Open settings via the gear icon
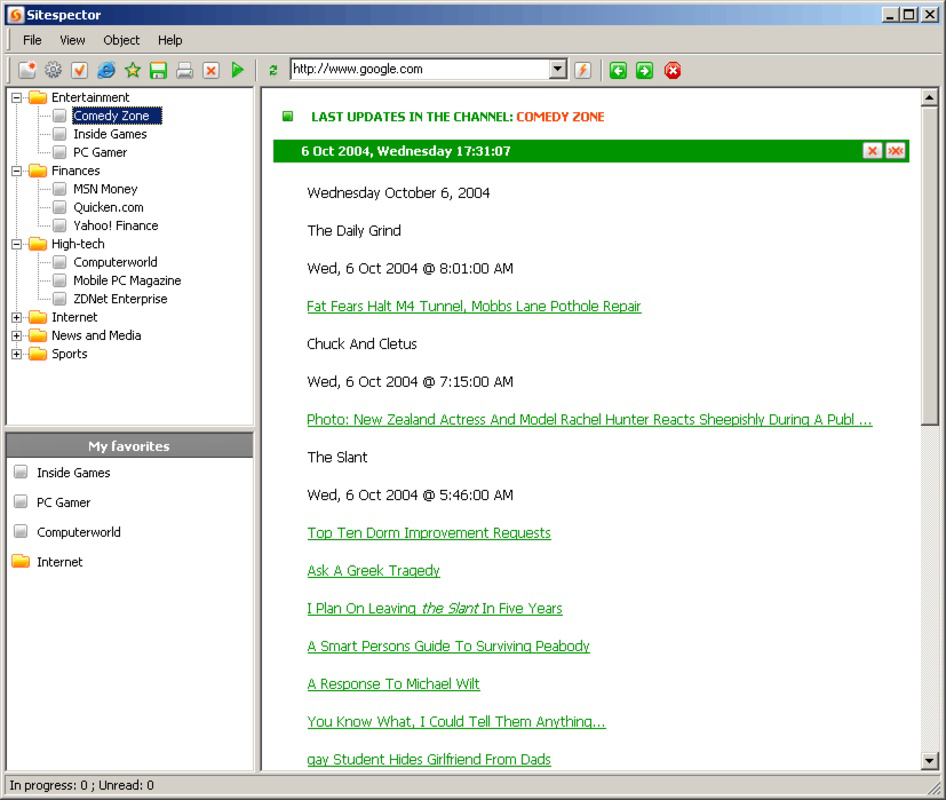 tap(53, 70)
